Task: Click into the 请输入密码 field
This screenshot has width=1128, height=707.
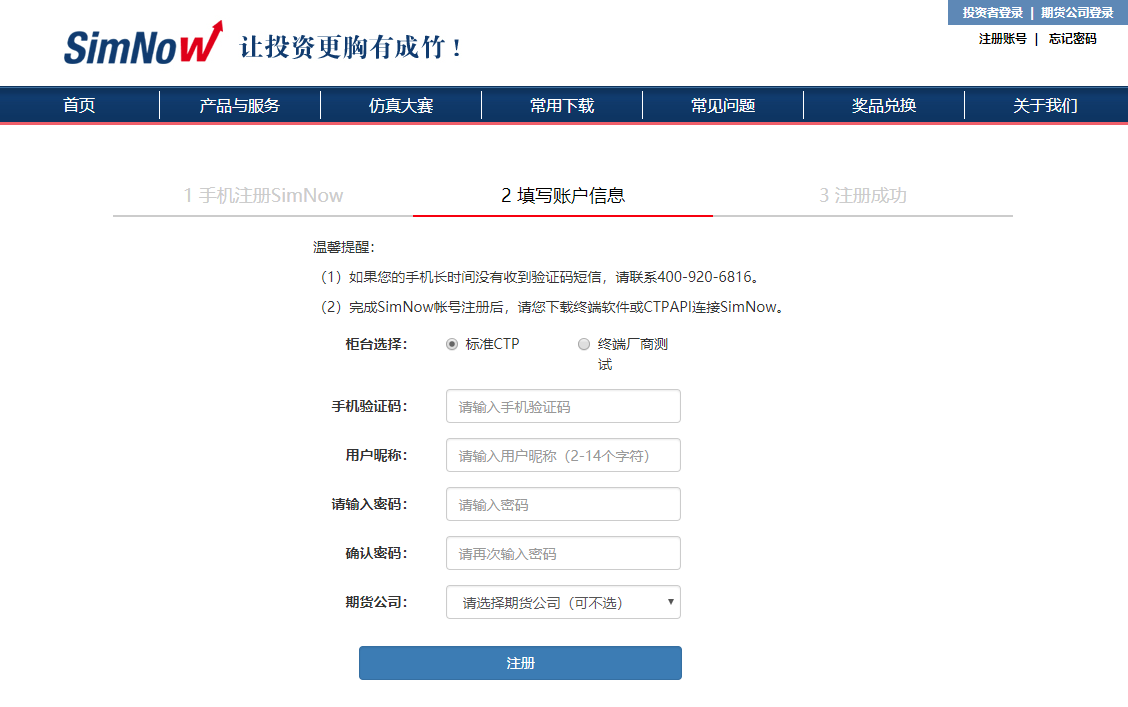Action: pos(563,504)
